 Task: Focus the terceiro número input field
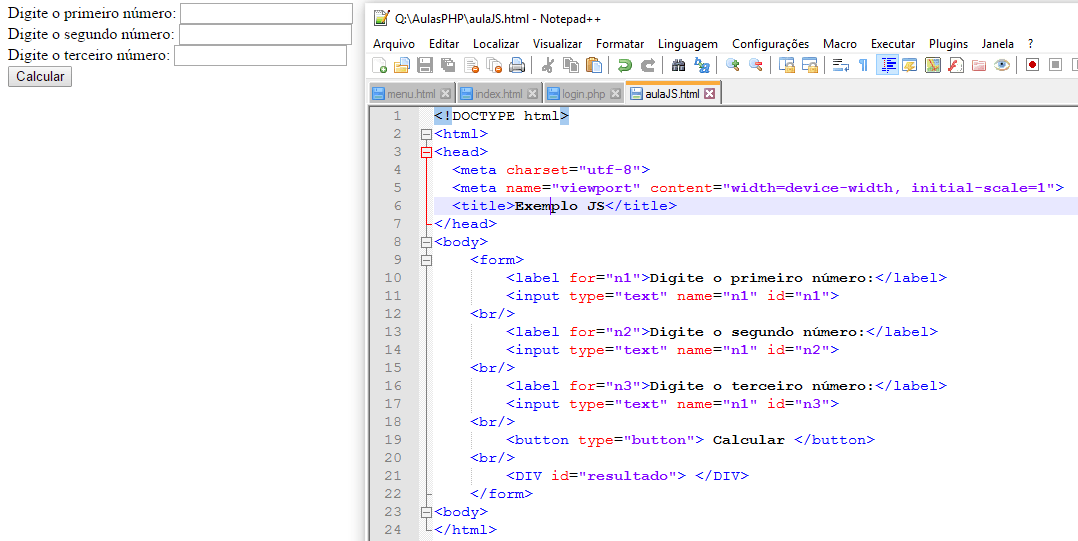point(261,55)
